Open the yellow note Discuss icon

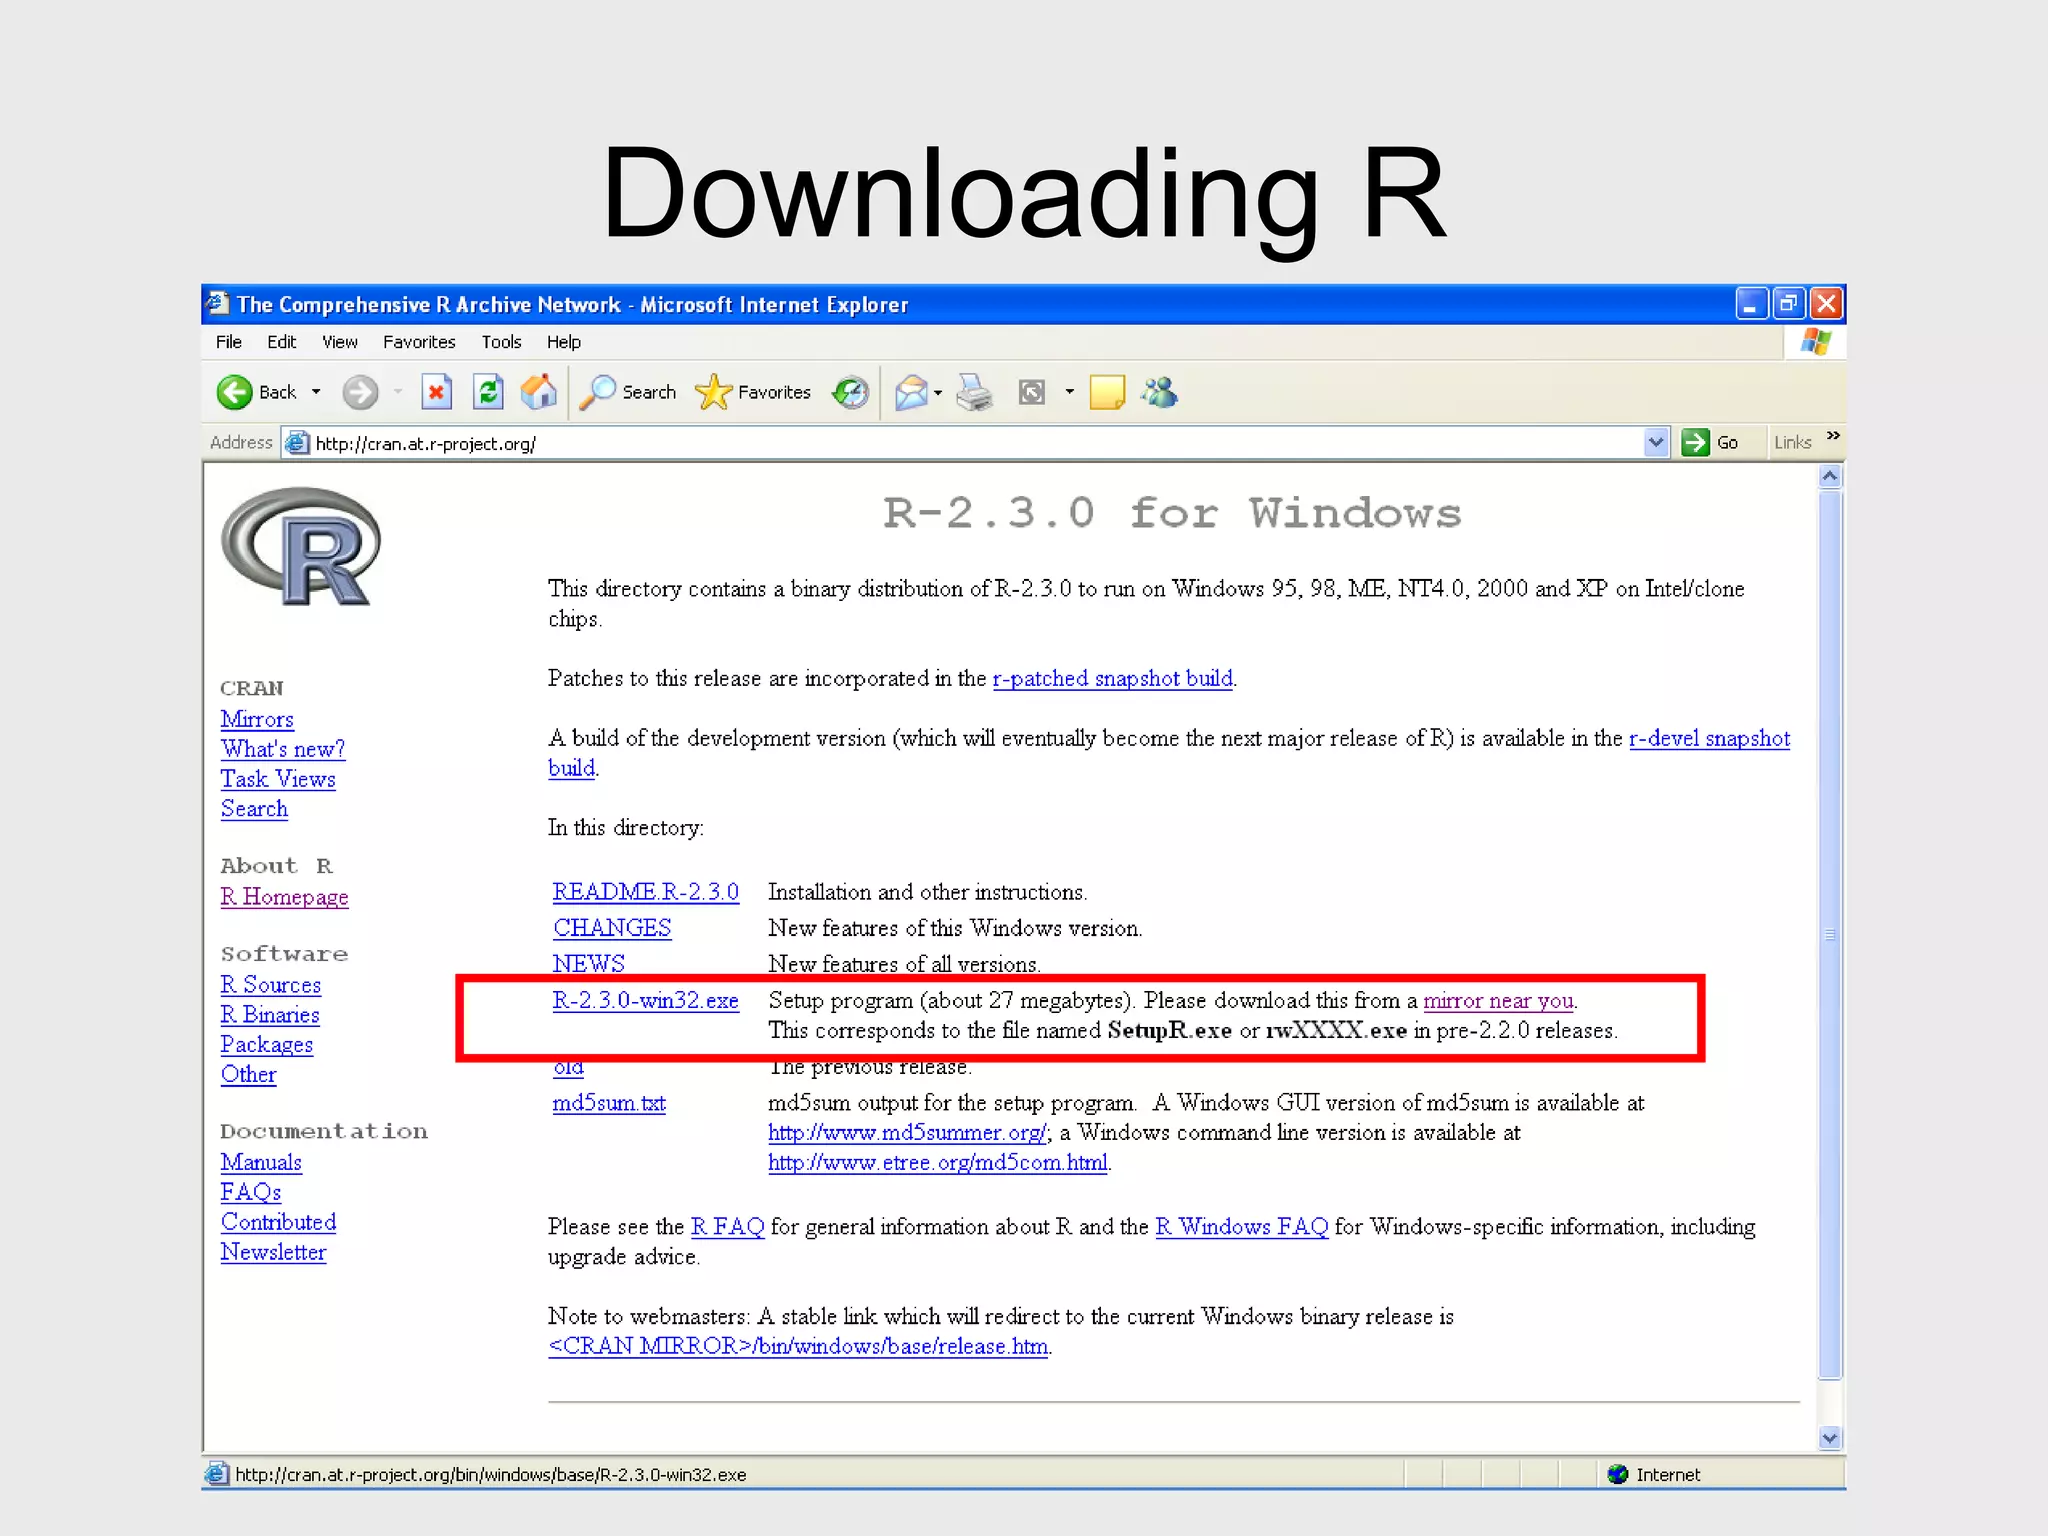tap(1107, 392)
